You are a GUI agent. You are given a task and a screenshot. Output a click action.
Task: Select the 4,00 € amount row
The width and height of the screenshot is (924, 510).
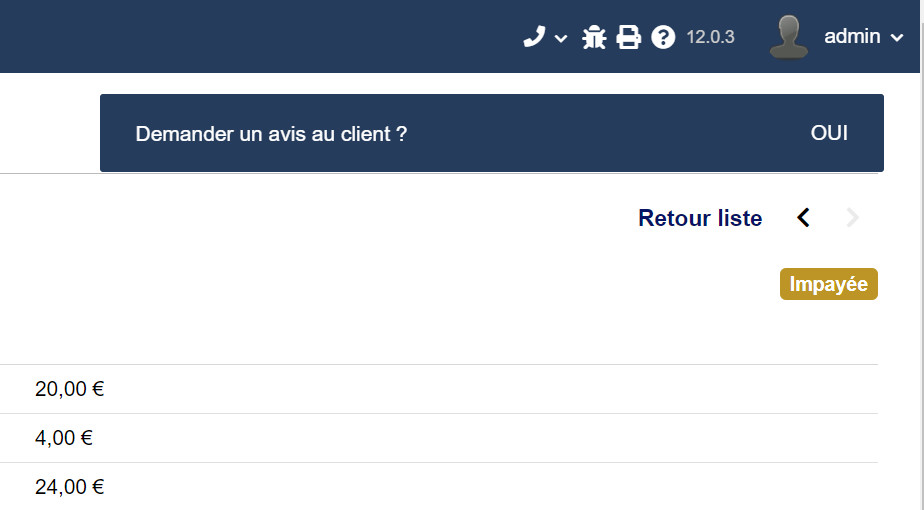click(64, 438)
